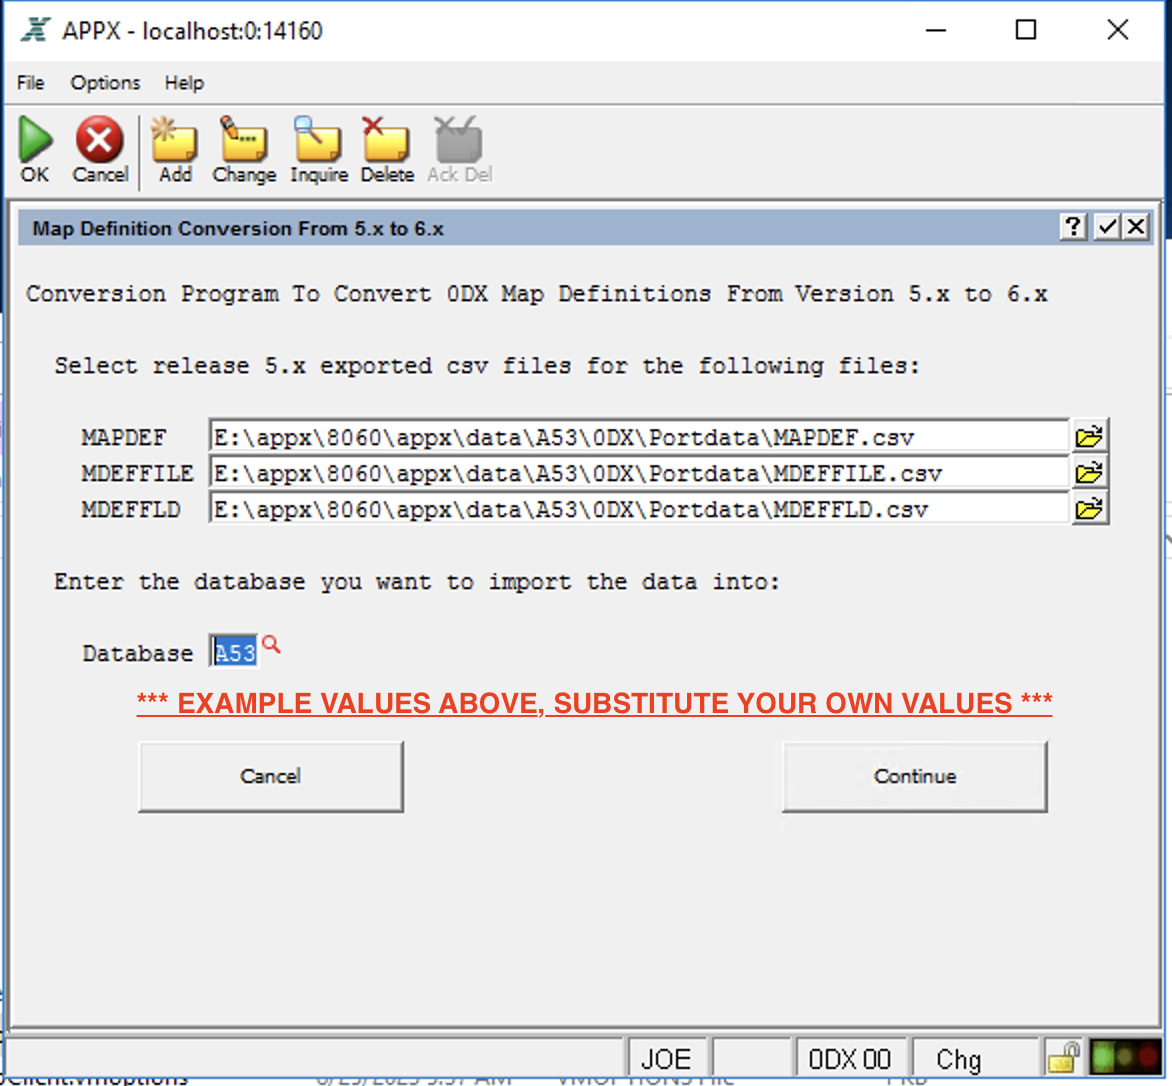Open the Database lookup magnifier icon
This screenshot has width=1172, height=1086.
tap(271, 646)
